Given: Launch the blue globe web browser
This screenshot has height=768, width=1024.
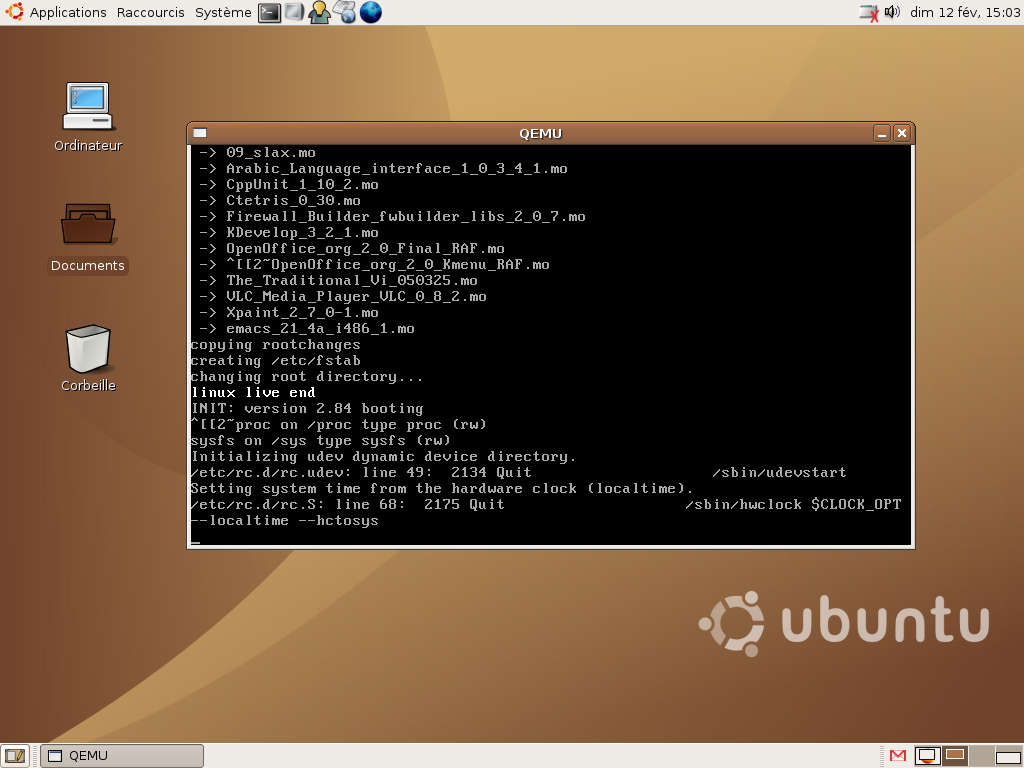Looking at the screenshot, I should click(370, 12).
